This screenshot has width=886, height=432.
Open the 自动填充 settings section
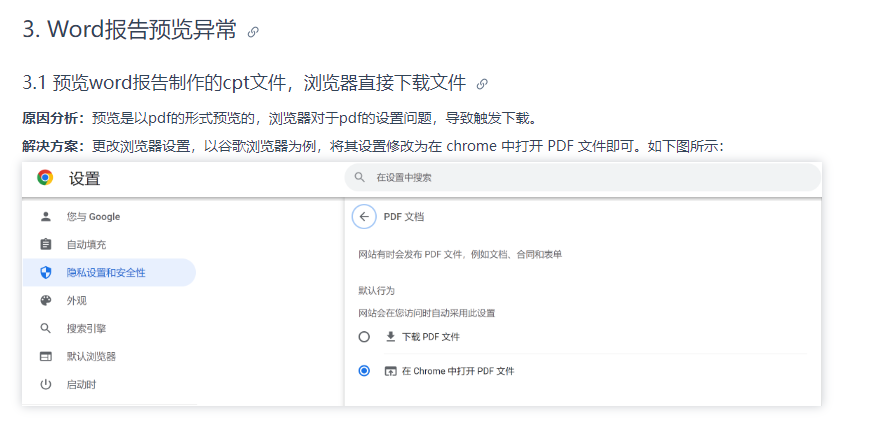[109, 245]
